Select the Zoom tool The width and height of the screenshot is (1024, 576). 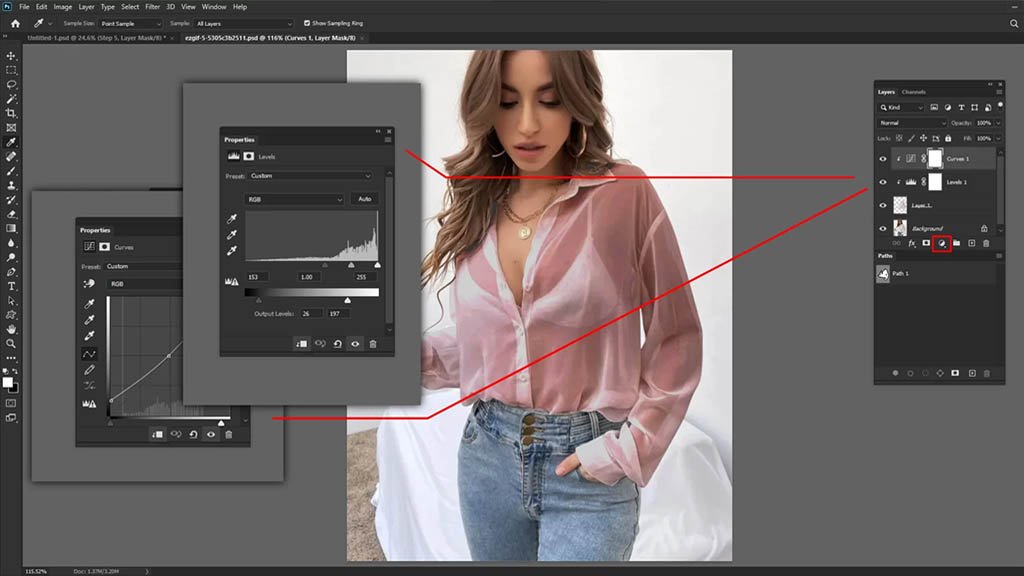pyautogui.click(x=12, y=343)
